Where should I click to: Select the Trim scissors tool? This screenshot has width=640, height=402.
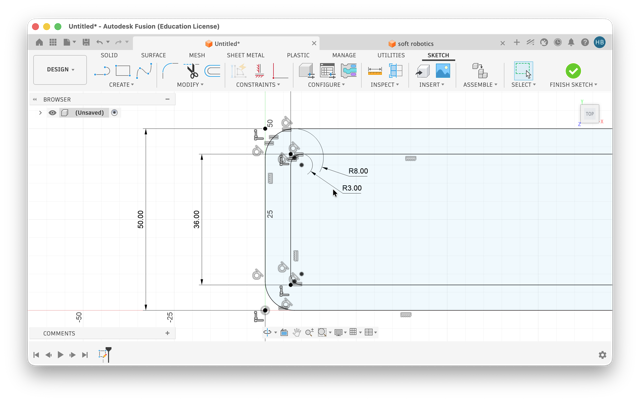[191, 71]
